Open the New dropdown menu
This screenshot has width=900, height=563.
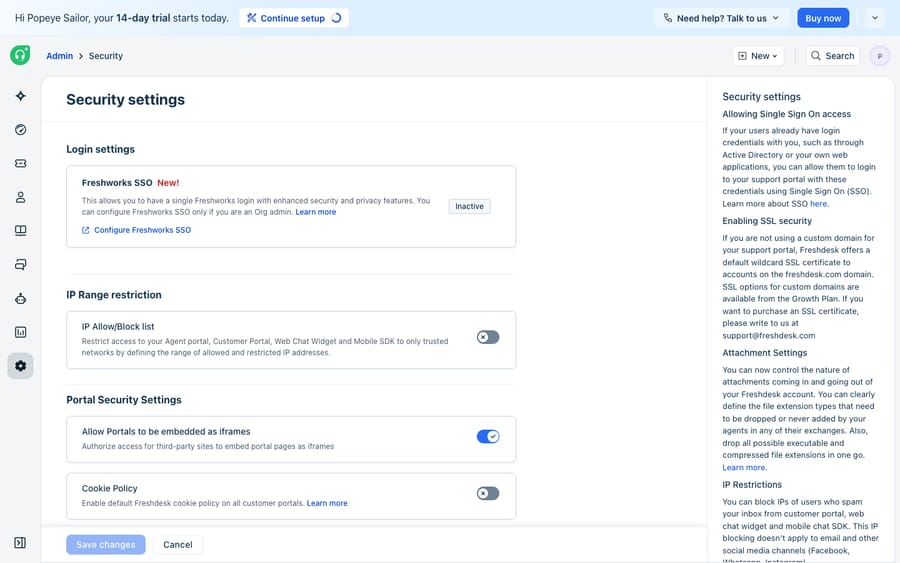click(758, 56)
